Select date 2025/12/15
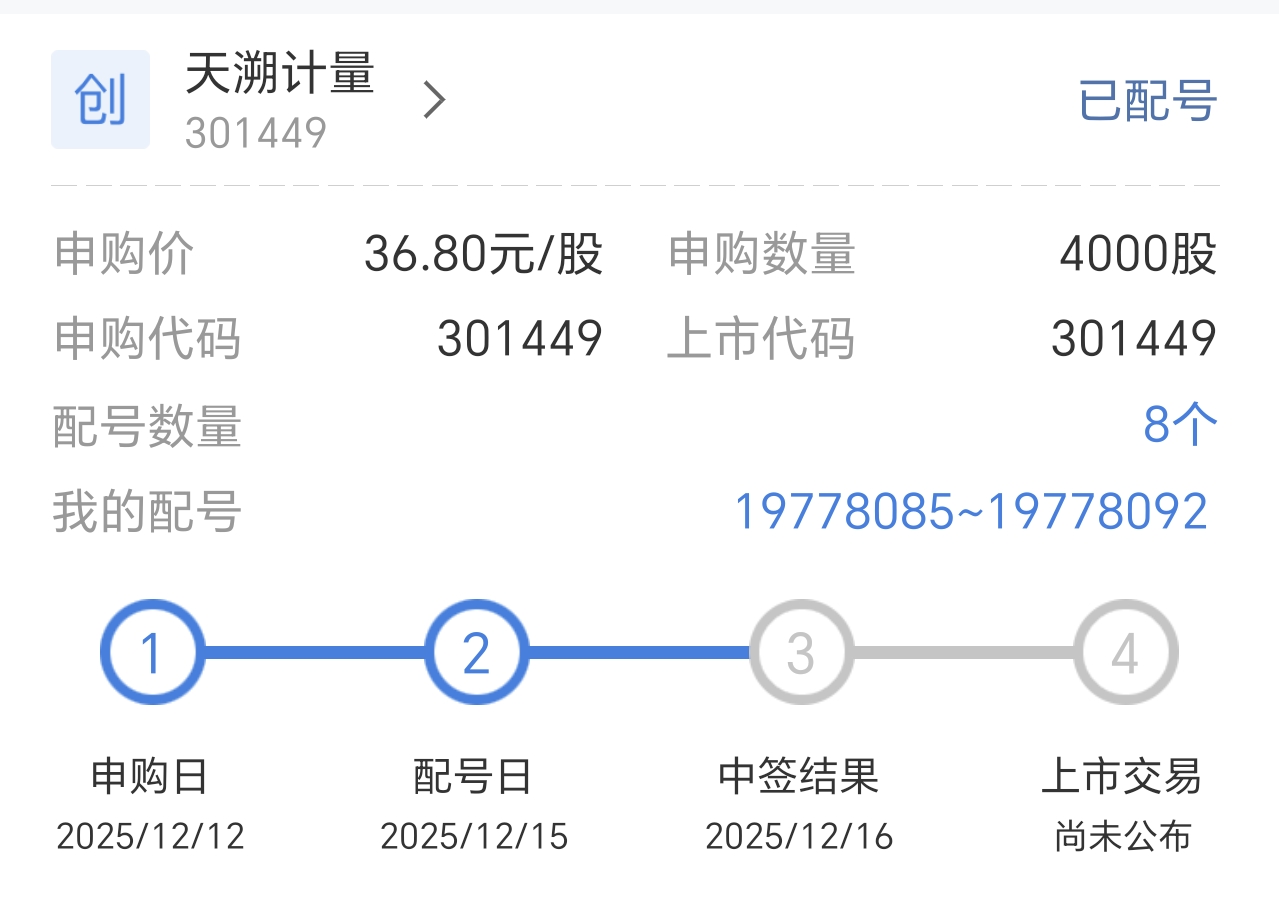 tap(474, 836)
